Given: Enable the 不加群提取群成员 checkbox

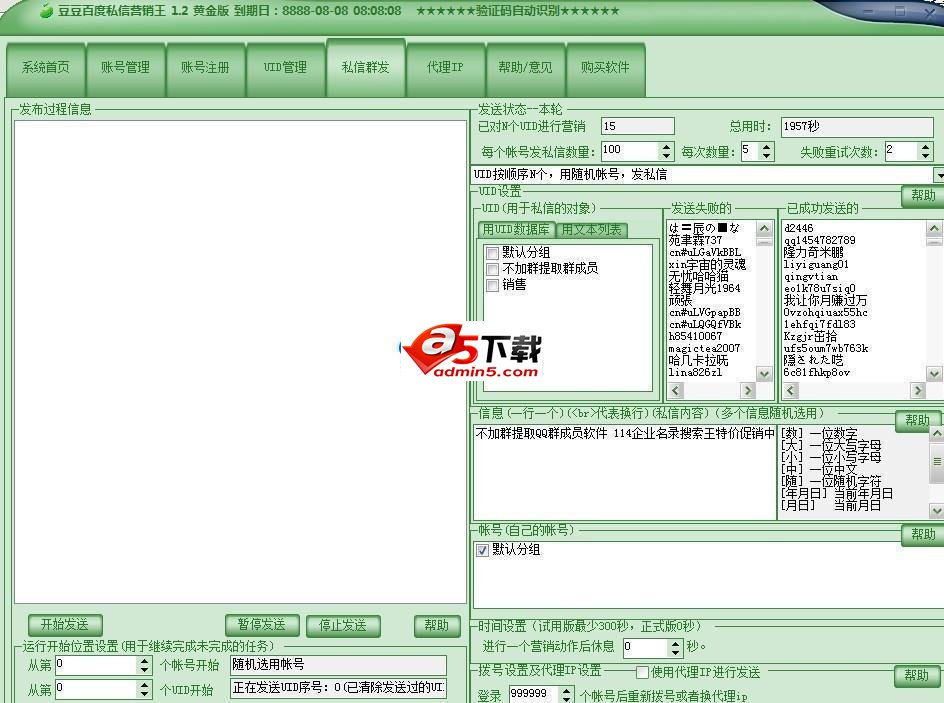Looking at the screenshot, I should pos(492,267).
